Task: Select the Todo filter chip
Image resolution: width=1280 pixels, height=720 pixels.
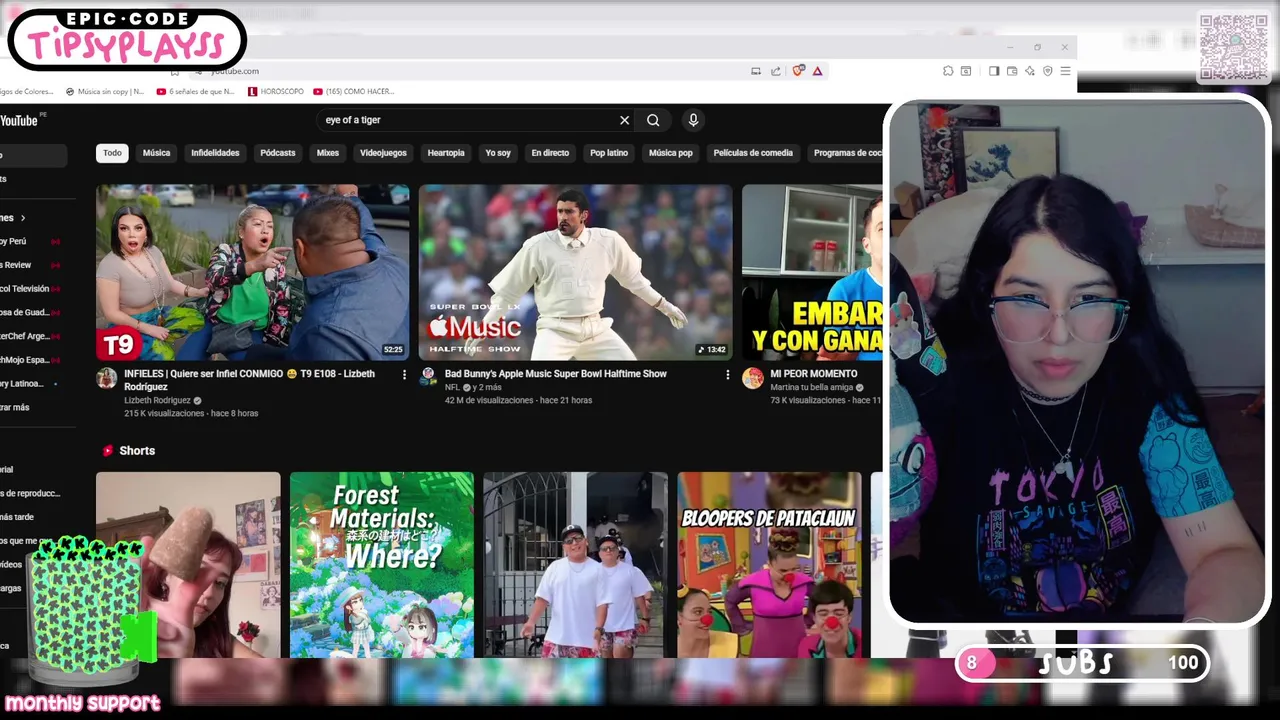Action: coord(112,153)
